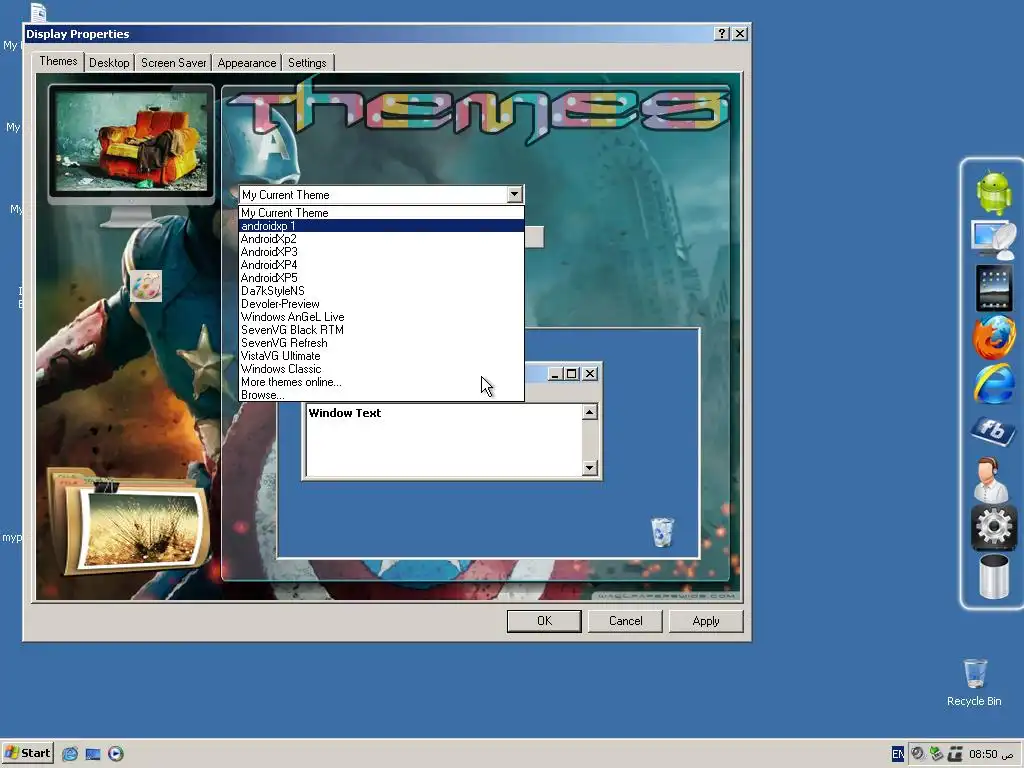Click the Media Player quick launch icon
Image resolution: width=1024 pixels, height=768 pixels.
click(116, 754)
